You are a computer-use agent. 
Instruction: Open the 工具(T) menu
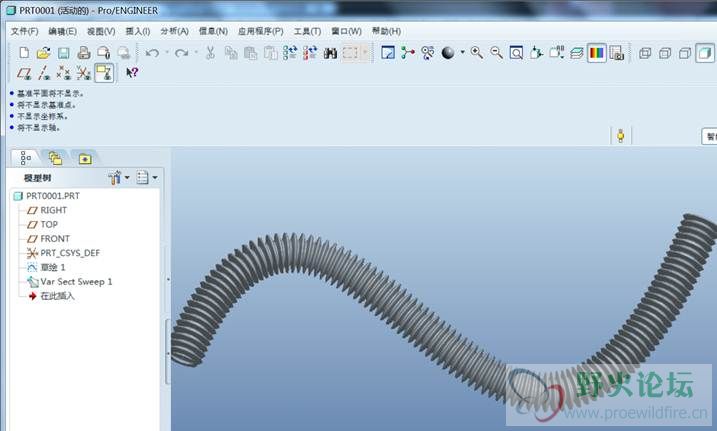coord(307,31)
